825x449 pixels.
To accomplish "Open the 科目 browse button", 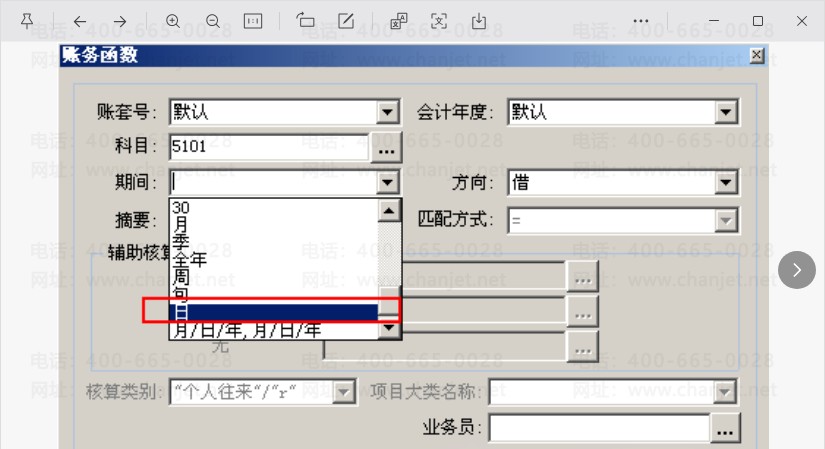I will click(387, 148).
